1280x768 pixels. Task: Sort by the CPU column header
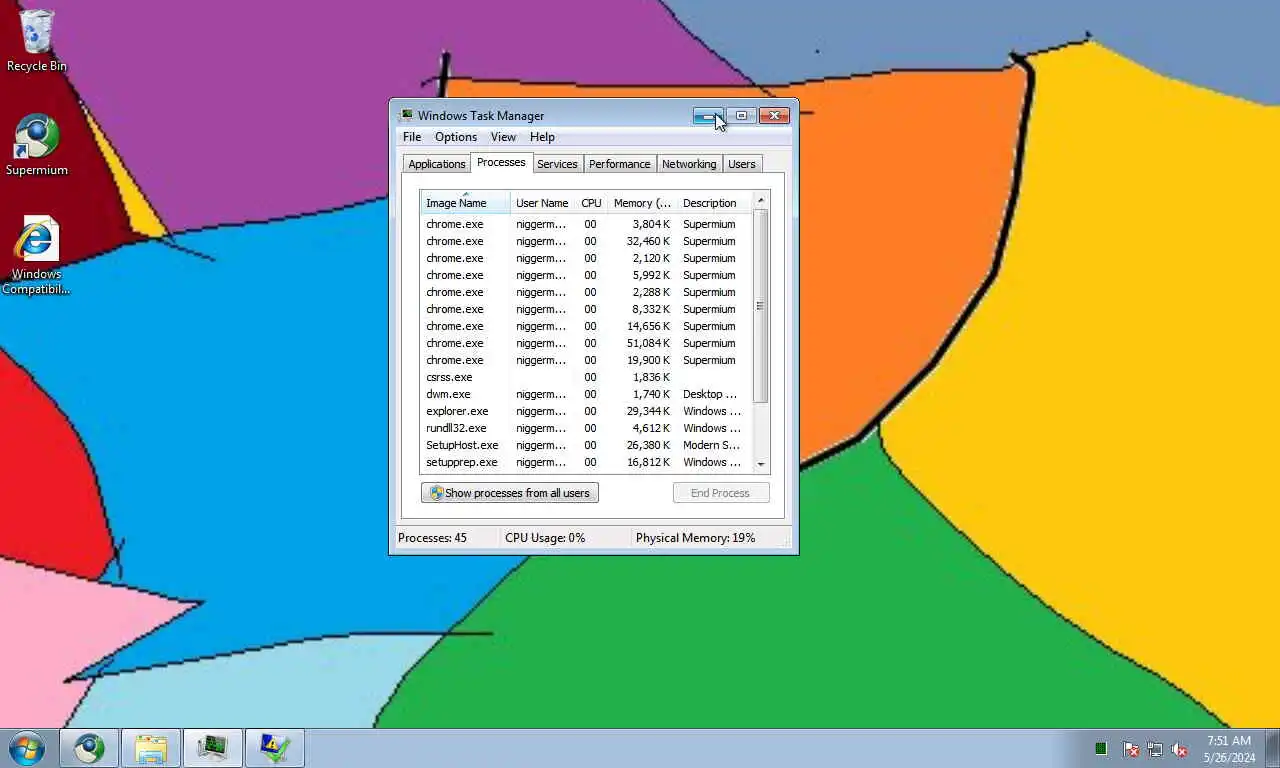click(591, 203)
